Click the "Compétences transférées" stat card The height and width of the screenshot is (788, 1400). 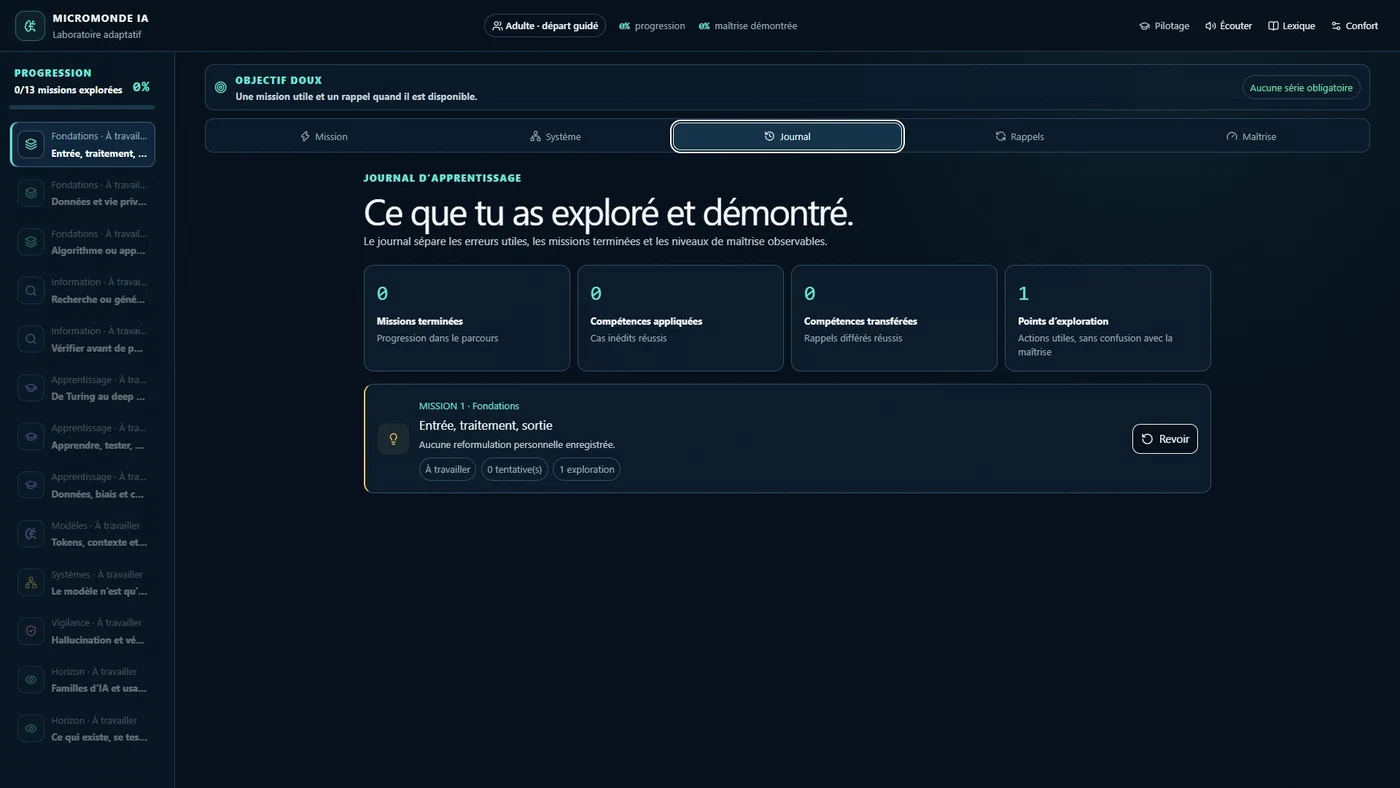(x=894, y=318)
